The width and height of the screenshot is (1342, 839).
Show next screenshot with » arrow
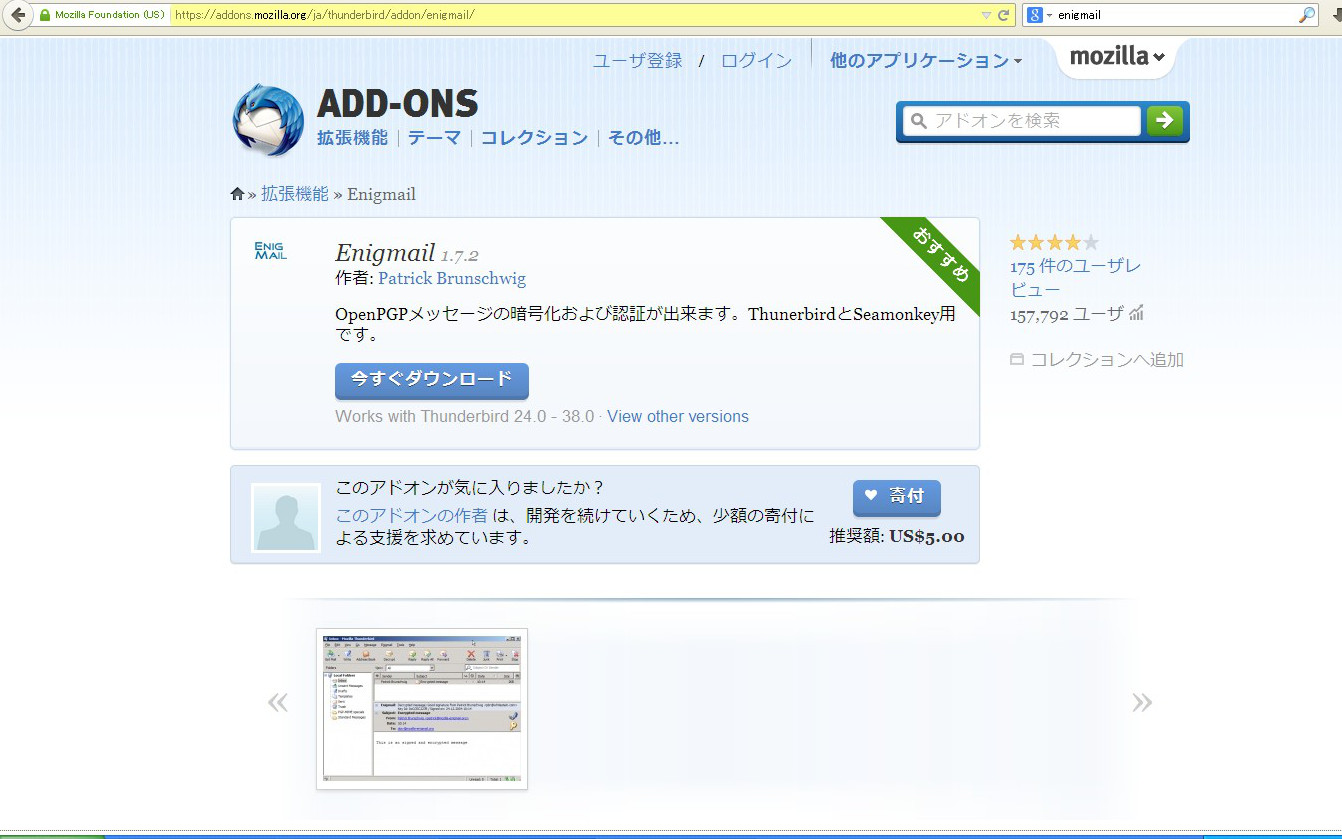1142,703
